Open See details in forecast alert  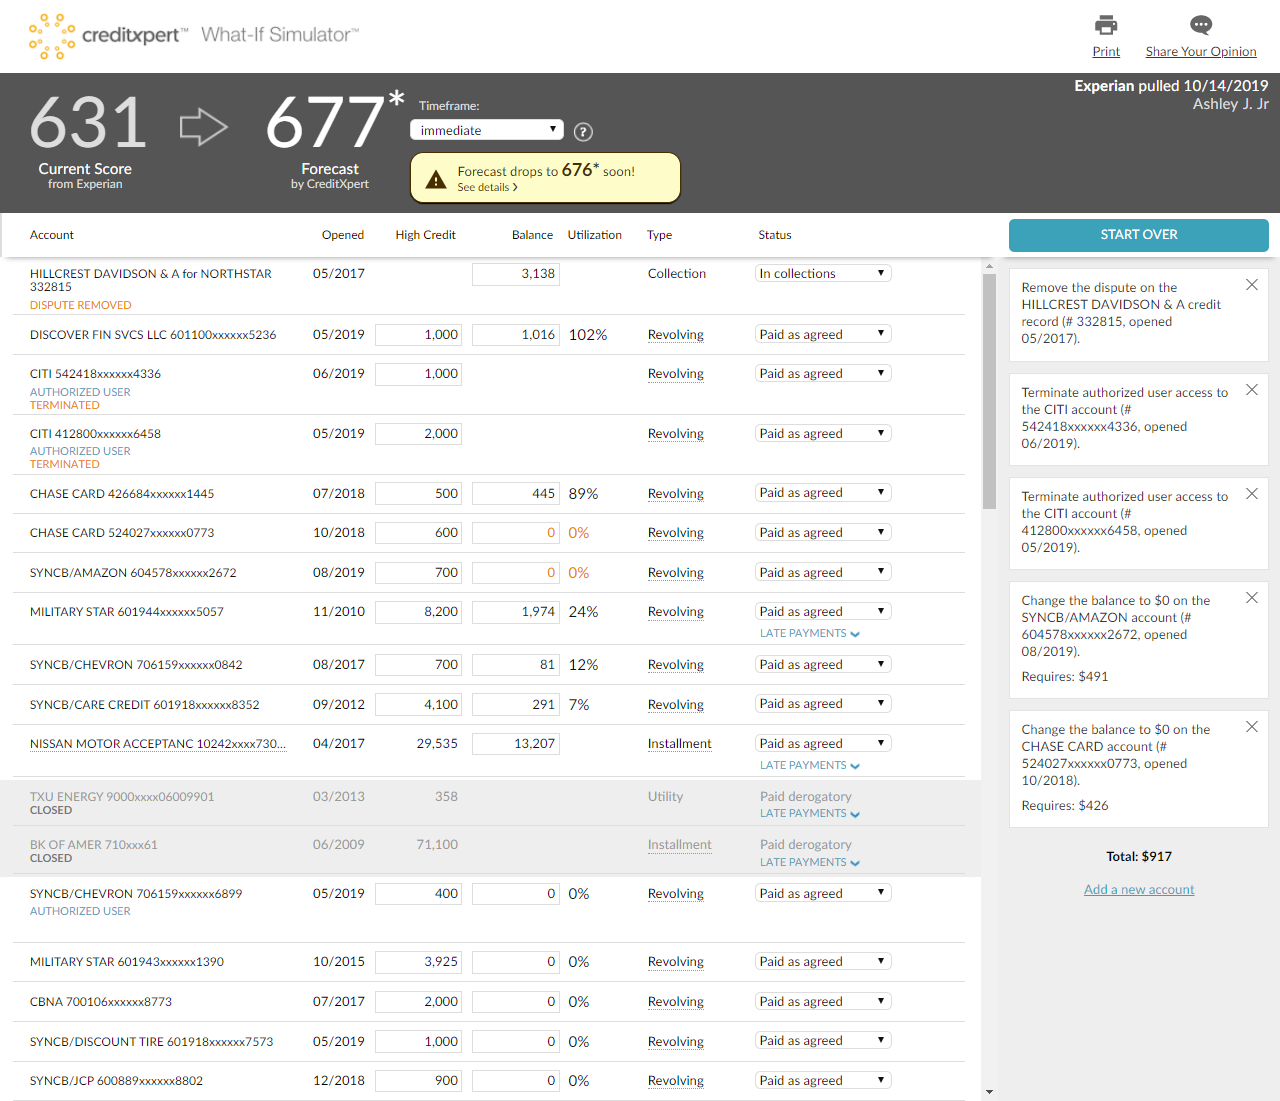[x=487, y=187]
